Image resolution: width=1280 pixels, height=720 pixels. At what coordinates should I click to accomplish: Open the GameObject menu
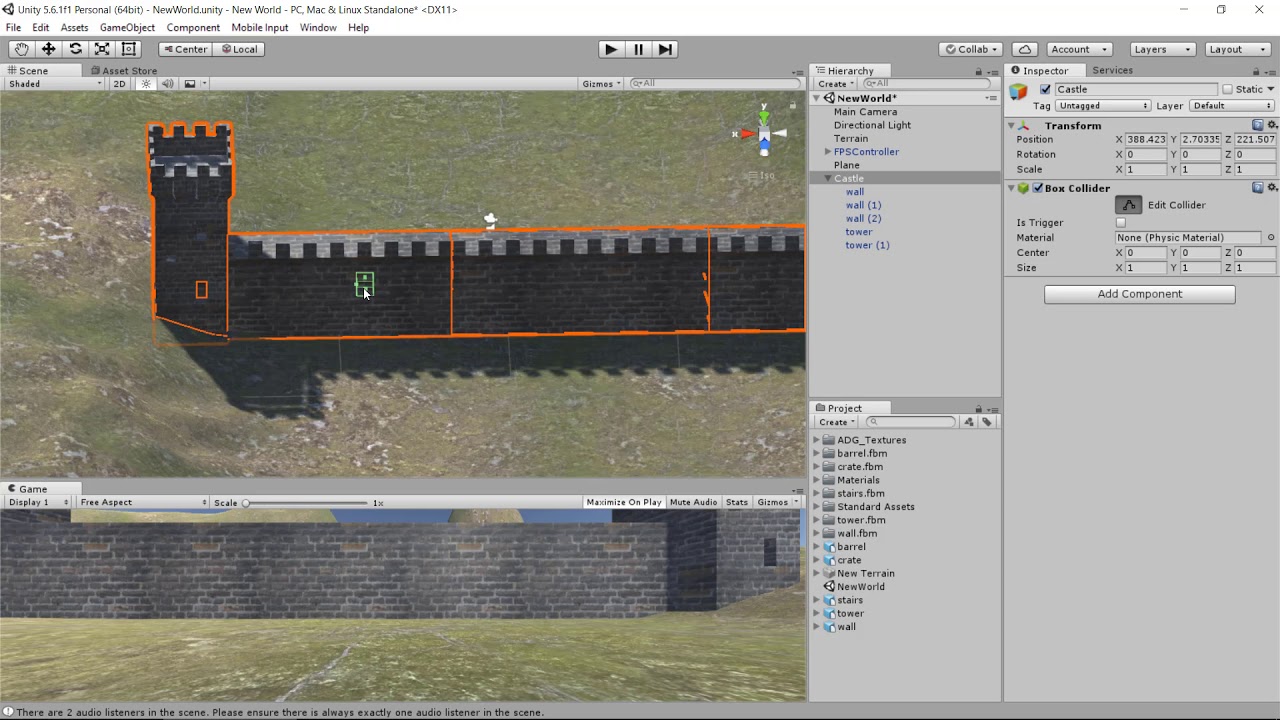127,27
